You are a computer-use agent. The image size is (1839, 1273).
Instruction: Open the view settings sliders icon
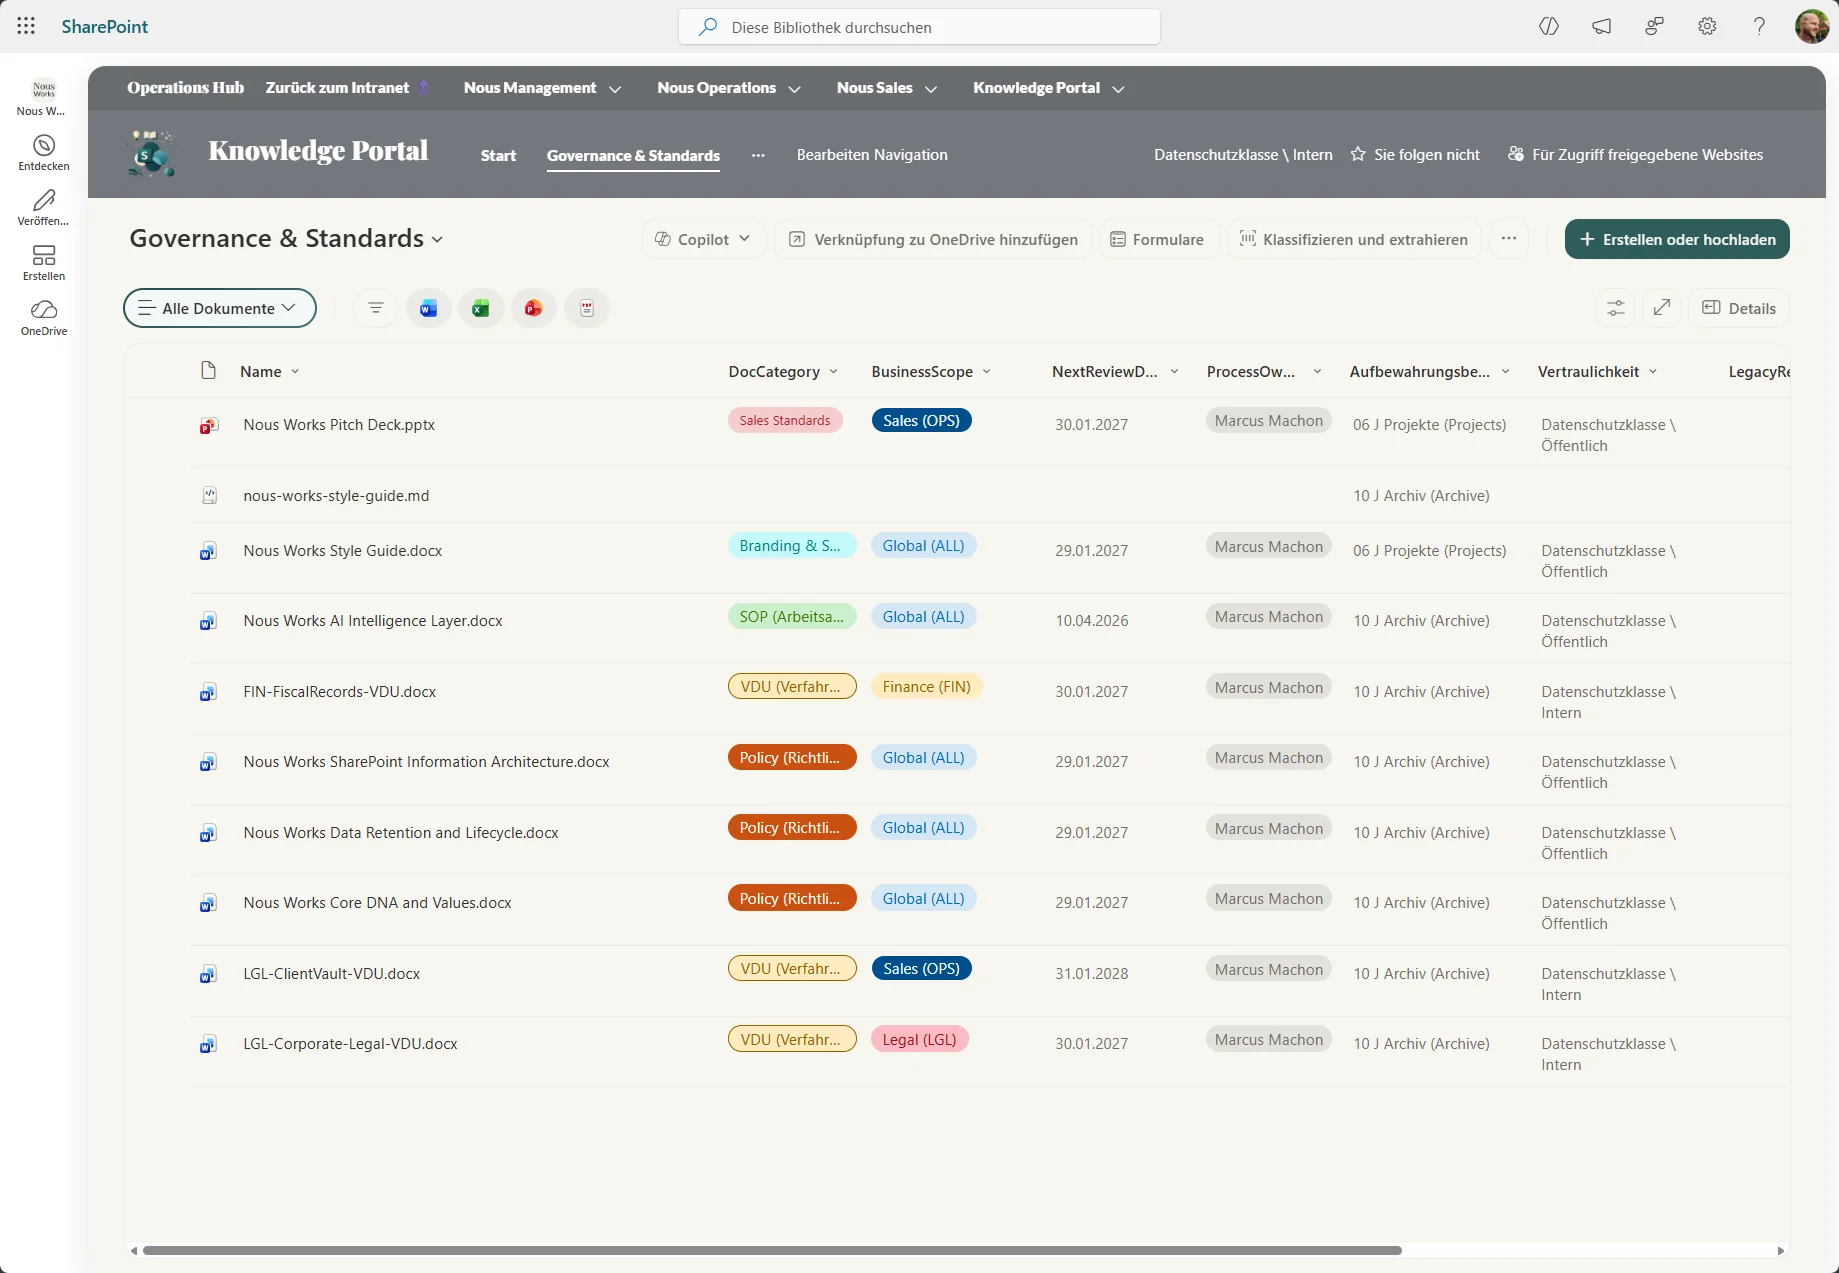1616,308
